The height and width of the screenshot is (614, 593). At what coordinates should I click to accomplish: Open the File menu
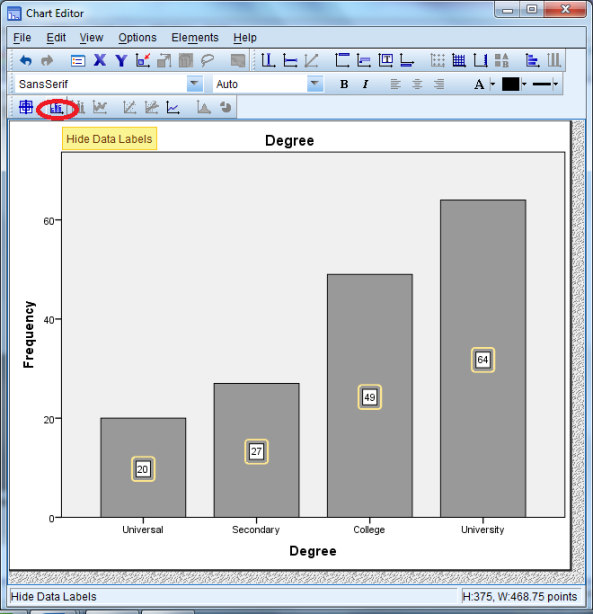22,38
